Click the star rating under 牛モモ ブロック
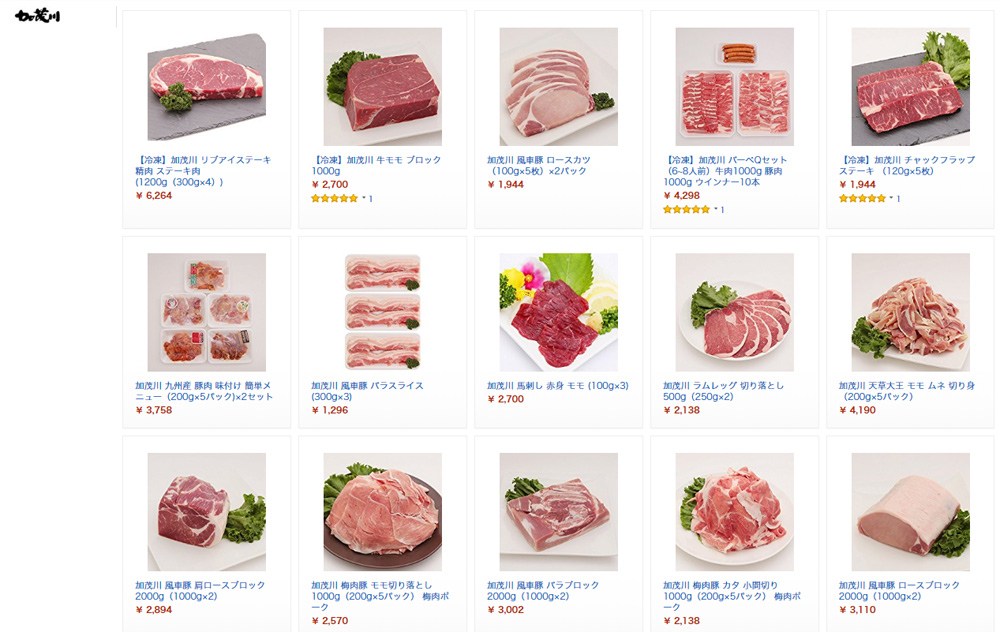The height and width of the screenshot is (632, 1000). [335, 198]
